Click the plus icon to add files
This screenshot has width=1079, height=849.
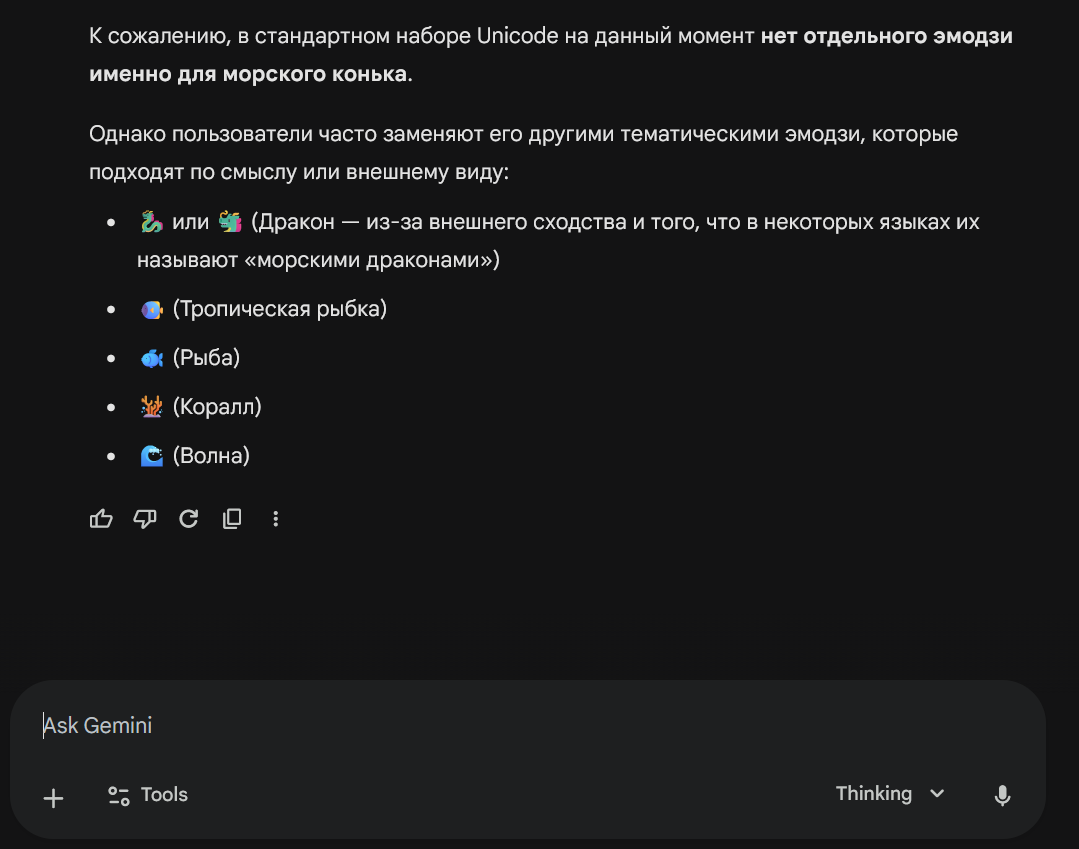[x=53, y=796]
